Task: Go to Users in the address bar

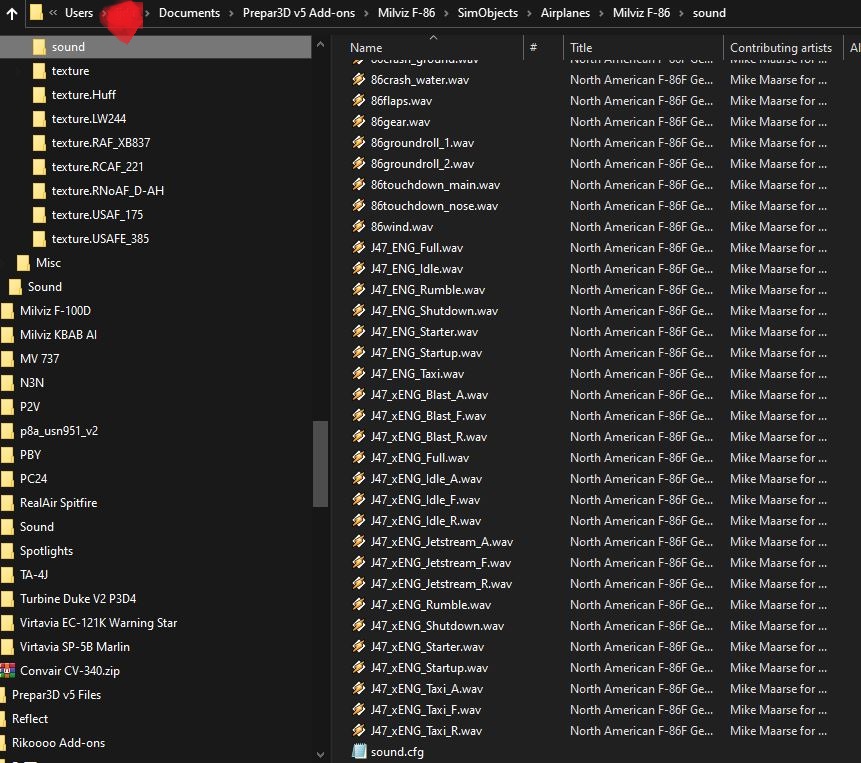Action: (x=79, y=13)
